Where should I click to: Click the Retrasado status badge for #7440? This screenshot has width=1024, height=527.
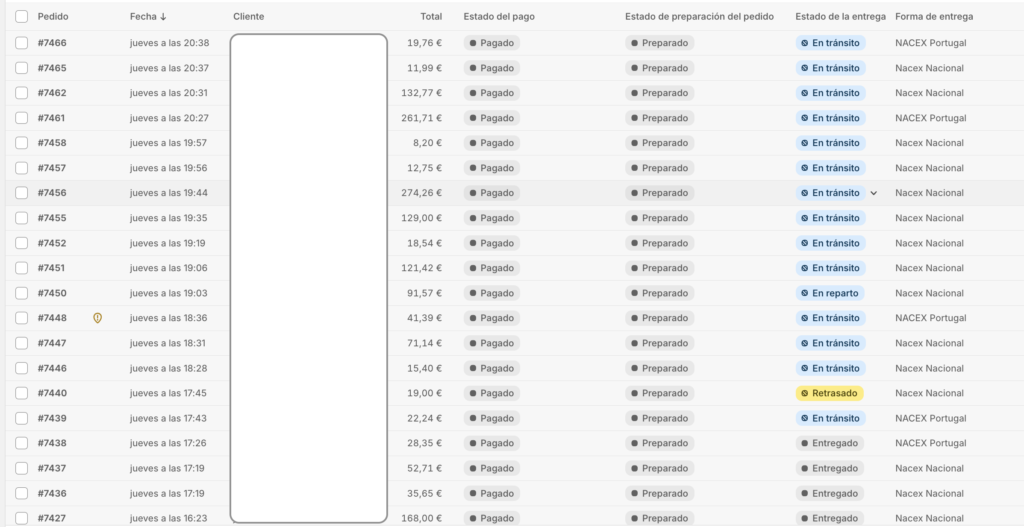click(x=829, y=393)
